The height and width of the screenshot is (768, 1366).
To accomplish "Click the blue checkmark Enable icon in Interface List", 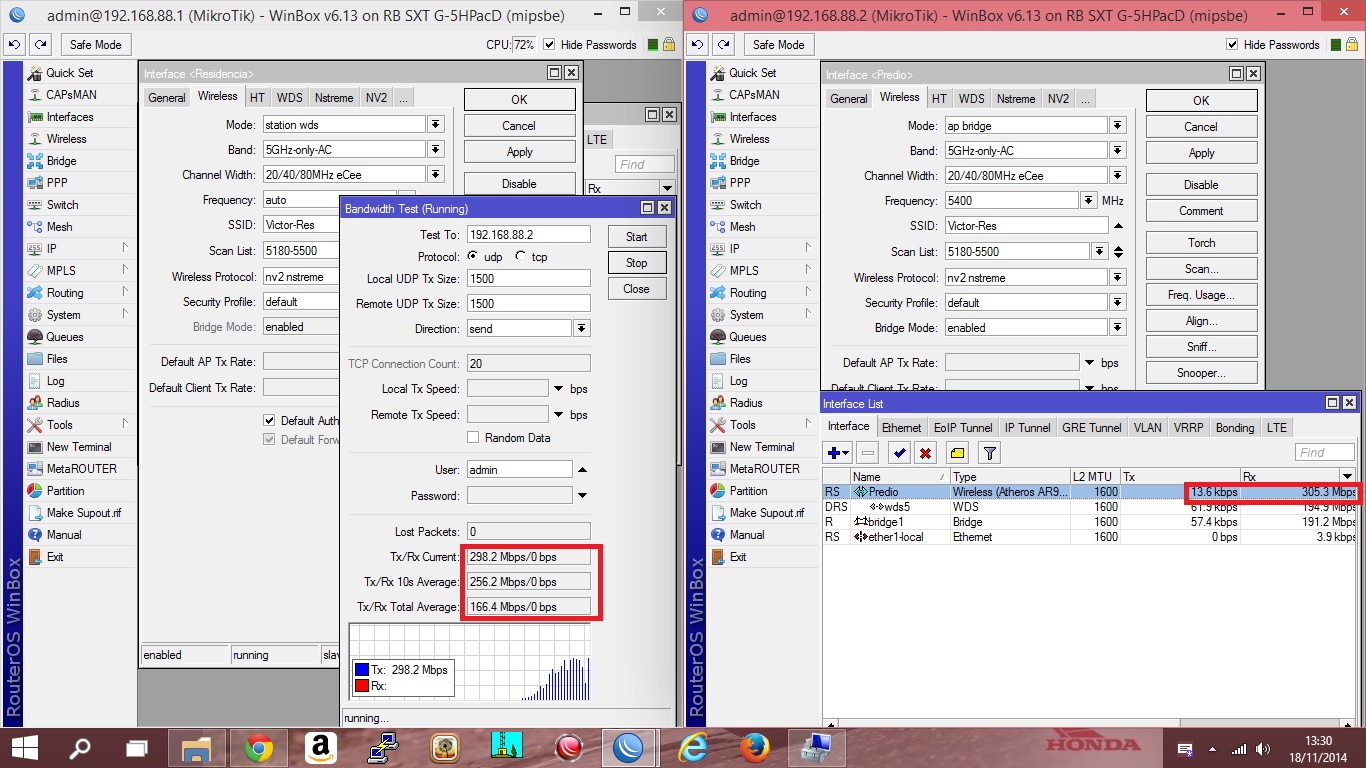I will [x=900, y=453].
